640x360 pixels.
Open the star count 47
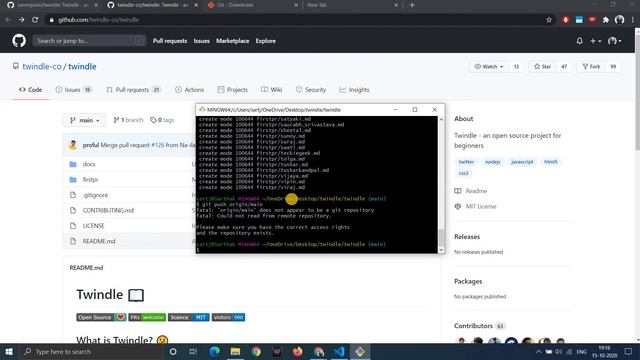click(564, 67)
